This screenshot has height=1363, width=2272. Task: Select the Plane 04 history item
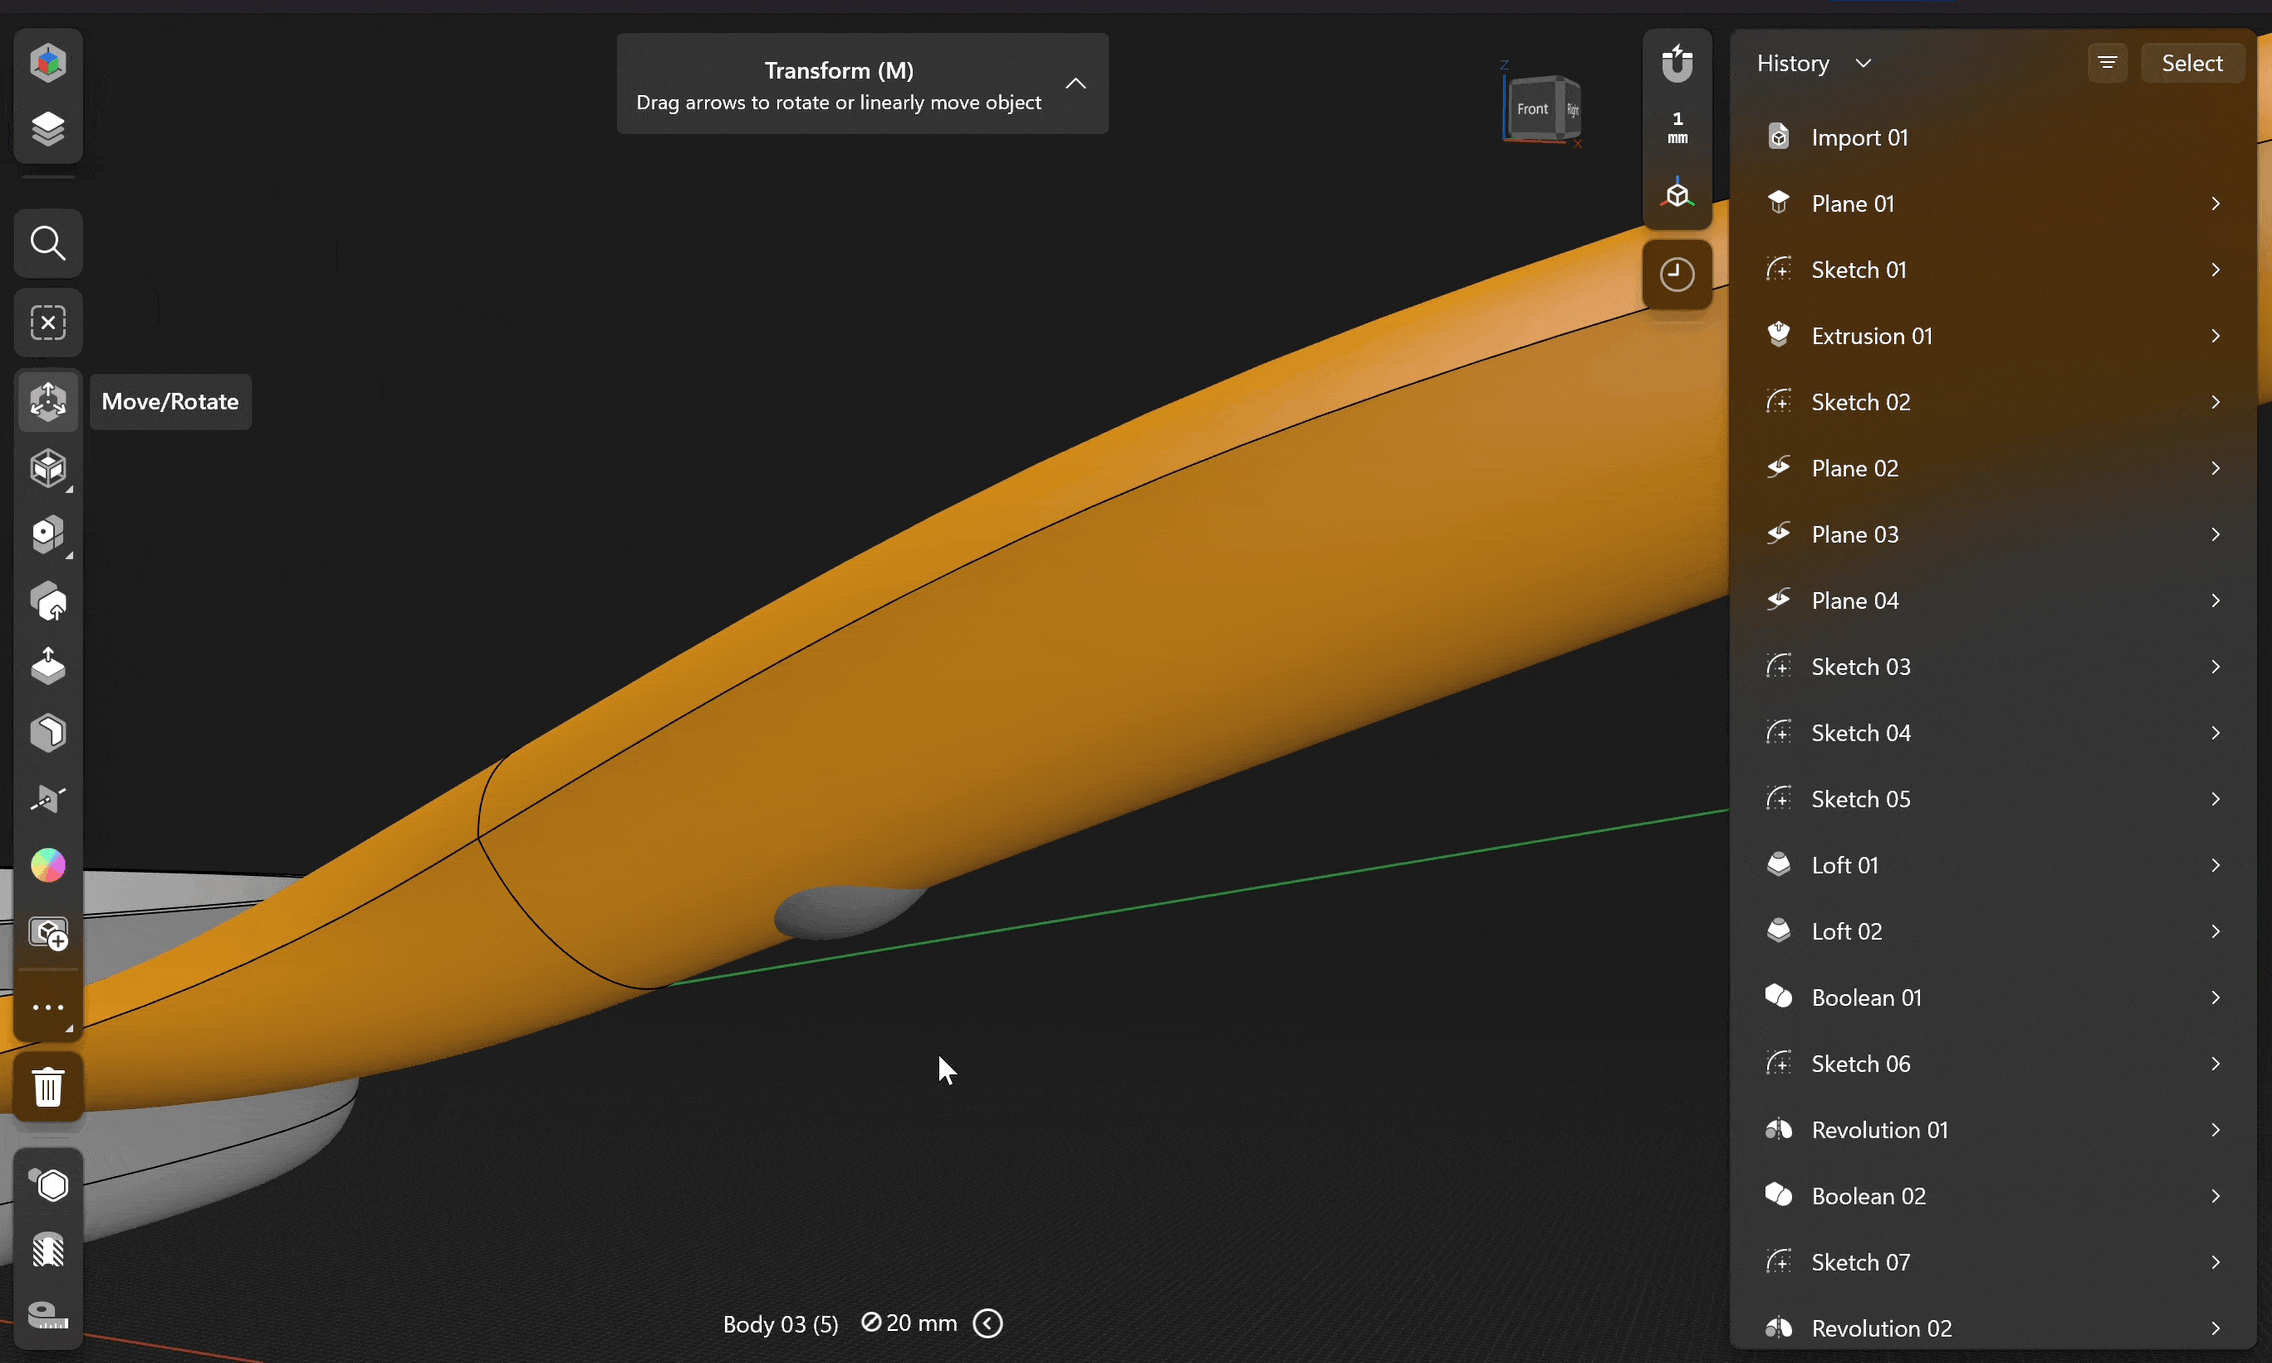(x=1993, y=600)
